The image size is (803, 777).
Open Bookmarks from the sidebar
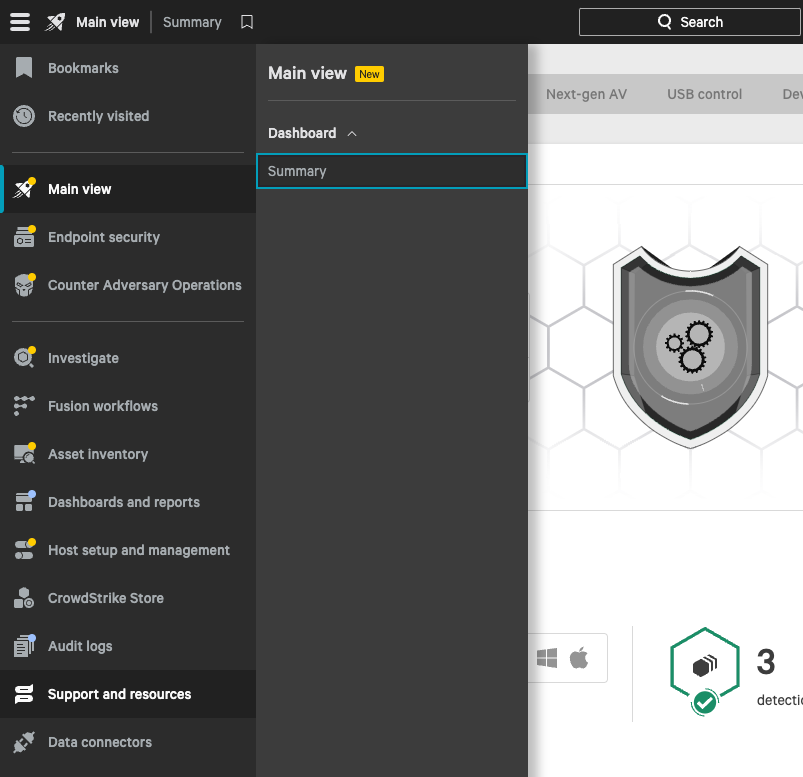[x=83, y=68]
